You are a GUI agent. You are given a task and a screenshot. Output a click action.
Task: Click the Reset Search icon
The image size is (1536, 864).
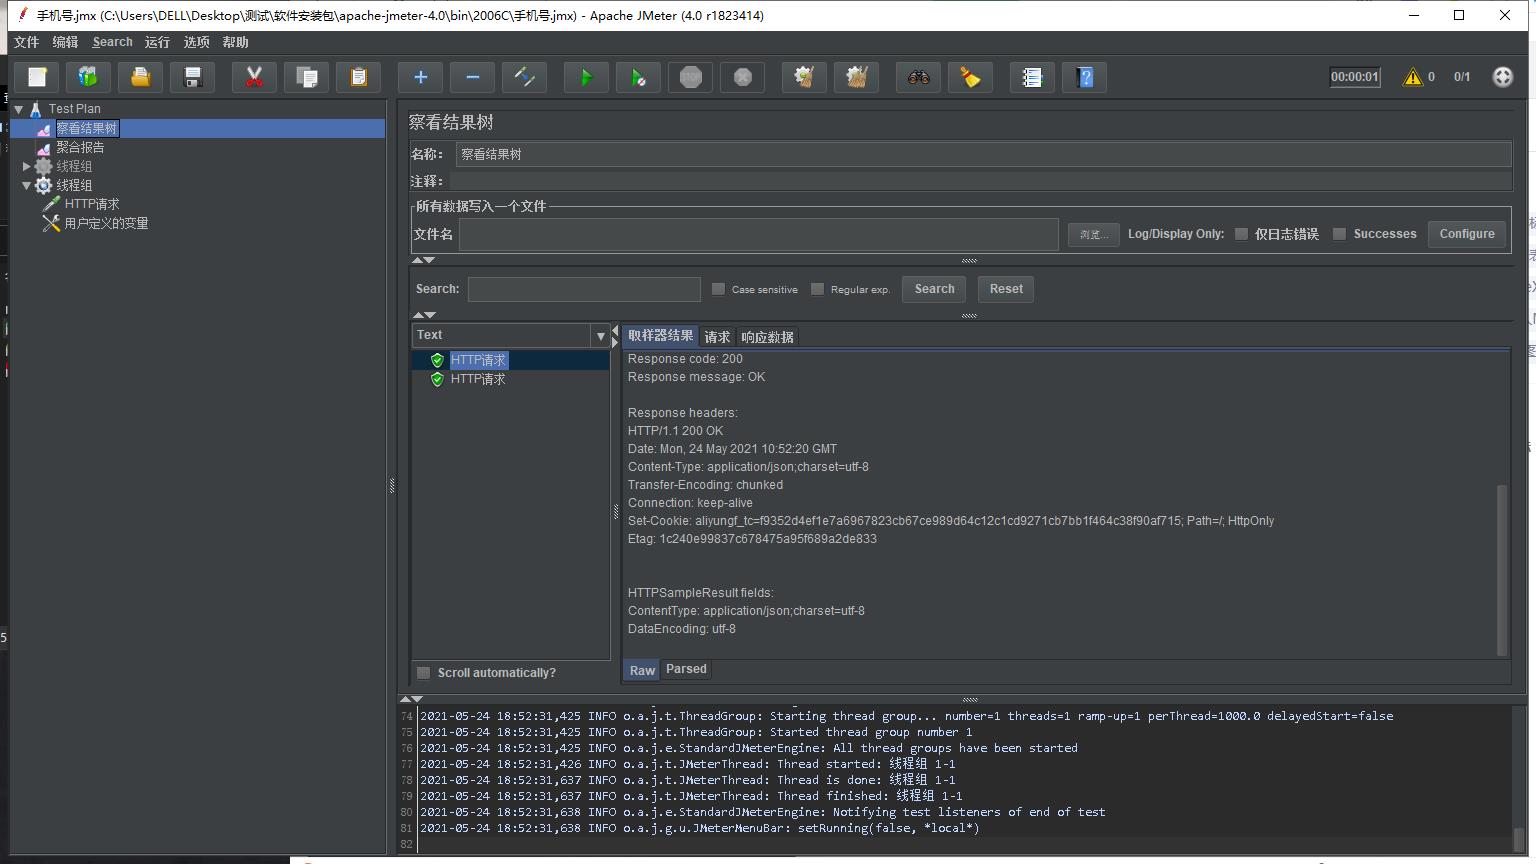click(x=970, y=77)
